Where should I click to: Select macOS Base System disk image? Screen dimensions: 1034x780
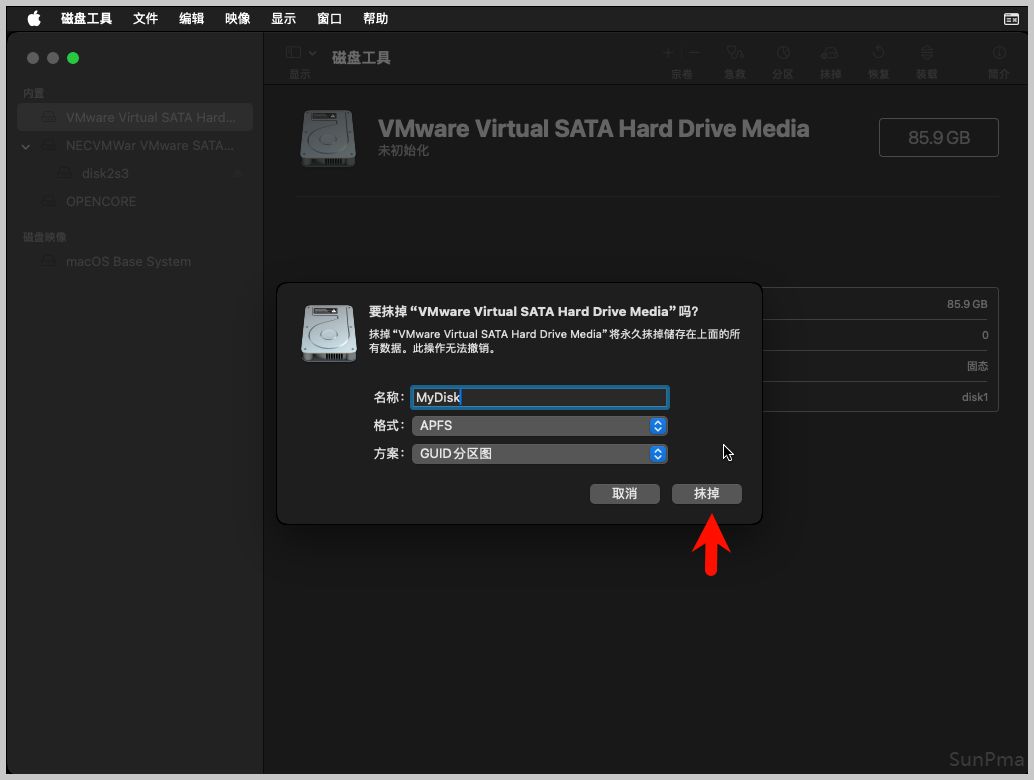pos(128,262)
